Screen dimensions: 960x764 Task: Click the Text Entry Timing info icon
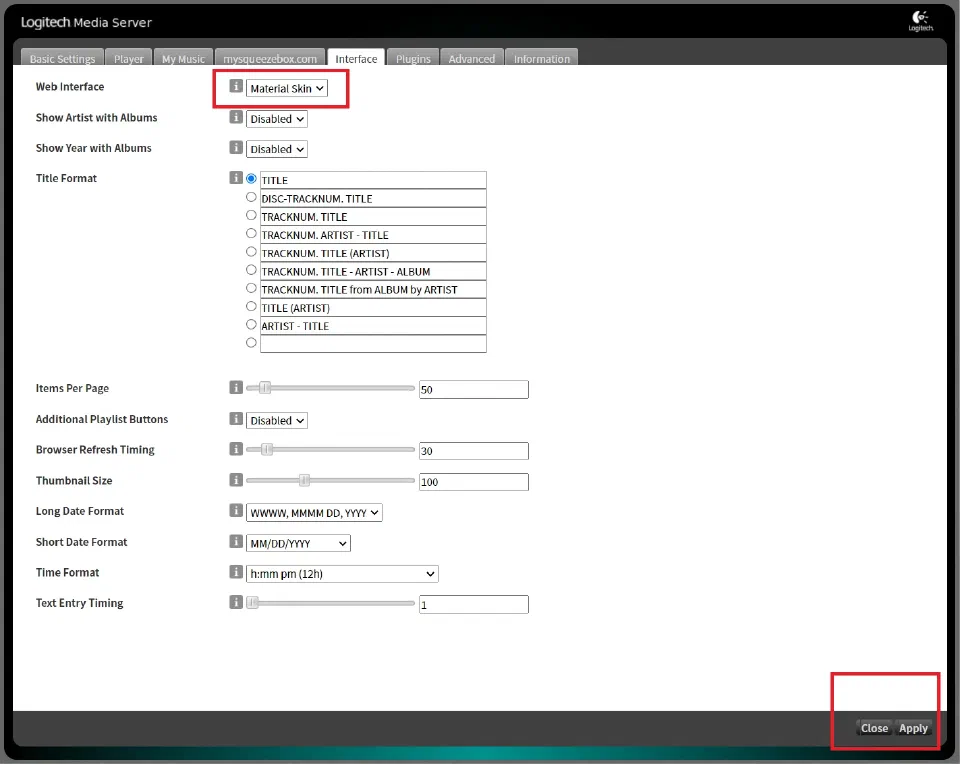click(x=236, y=602)
